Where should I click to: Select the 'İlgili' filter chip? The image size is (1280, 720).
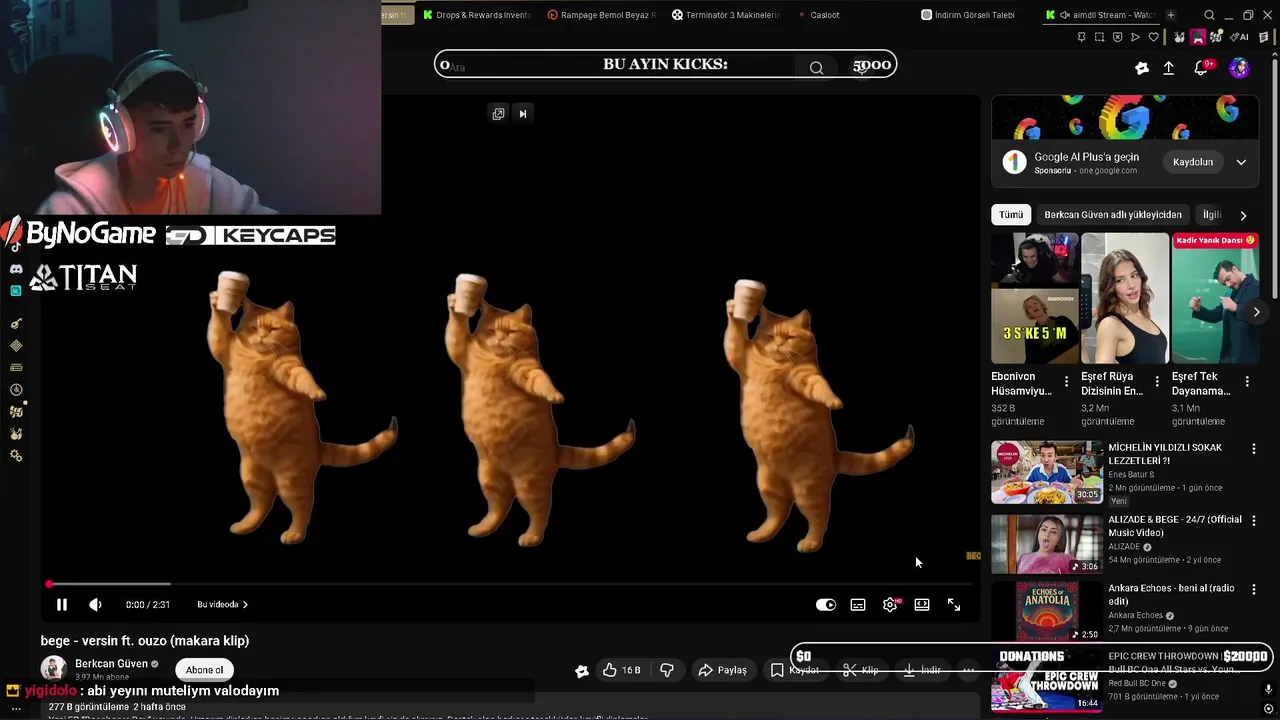point(1211,215)
